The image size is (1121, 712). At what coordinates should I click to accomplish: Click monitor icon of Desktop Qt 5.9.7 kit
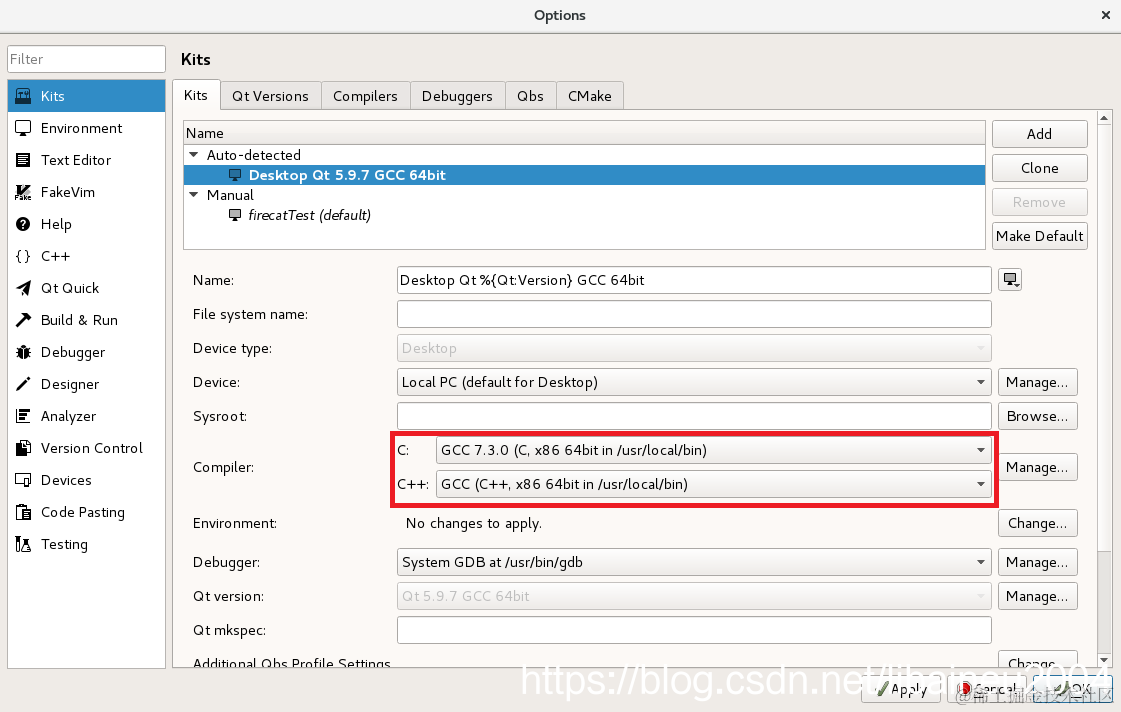tap(234, 175)
